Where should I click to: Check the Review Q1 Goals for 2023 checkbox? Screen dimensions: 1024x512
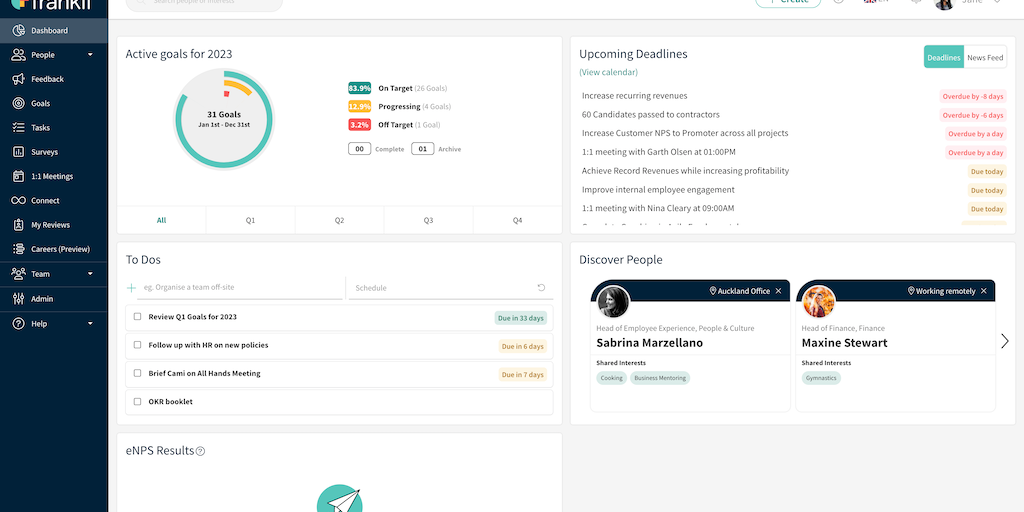(138, 317)
